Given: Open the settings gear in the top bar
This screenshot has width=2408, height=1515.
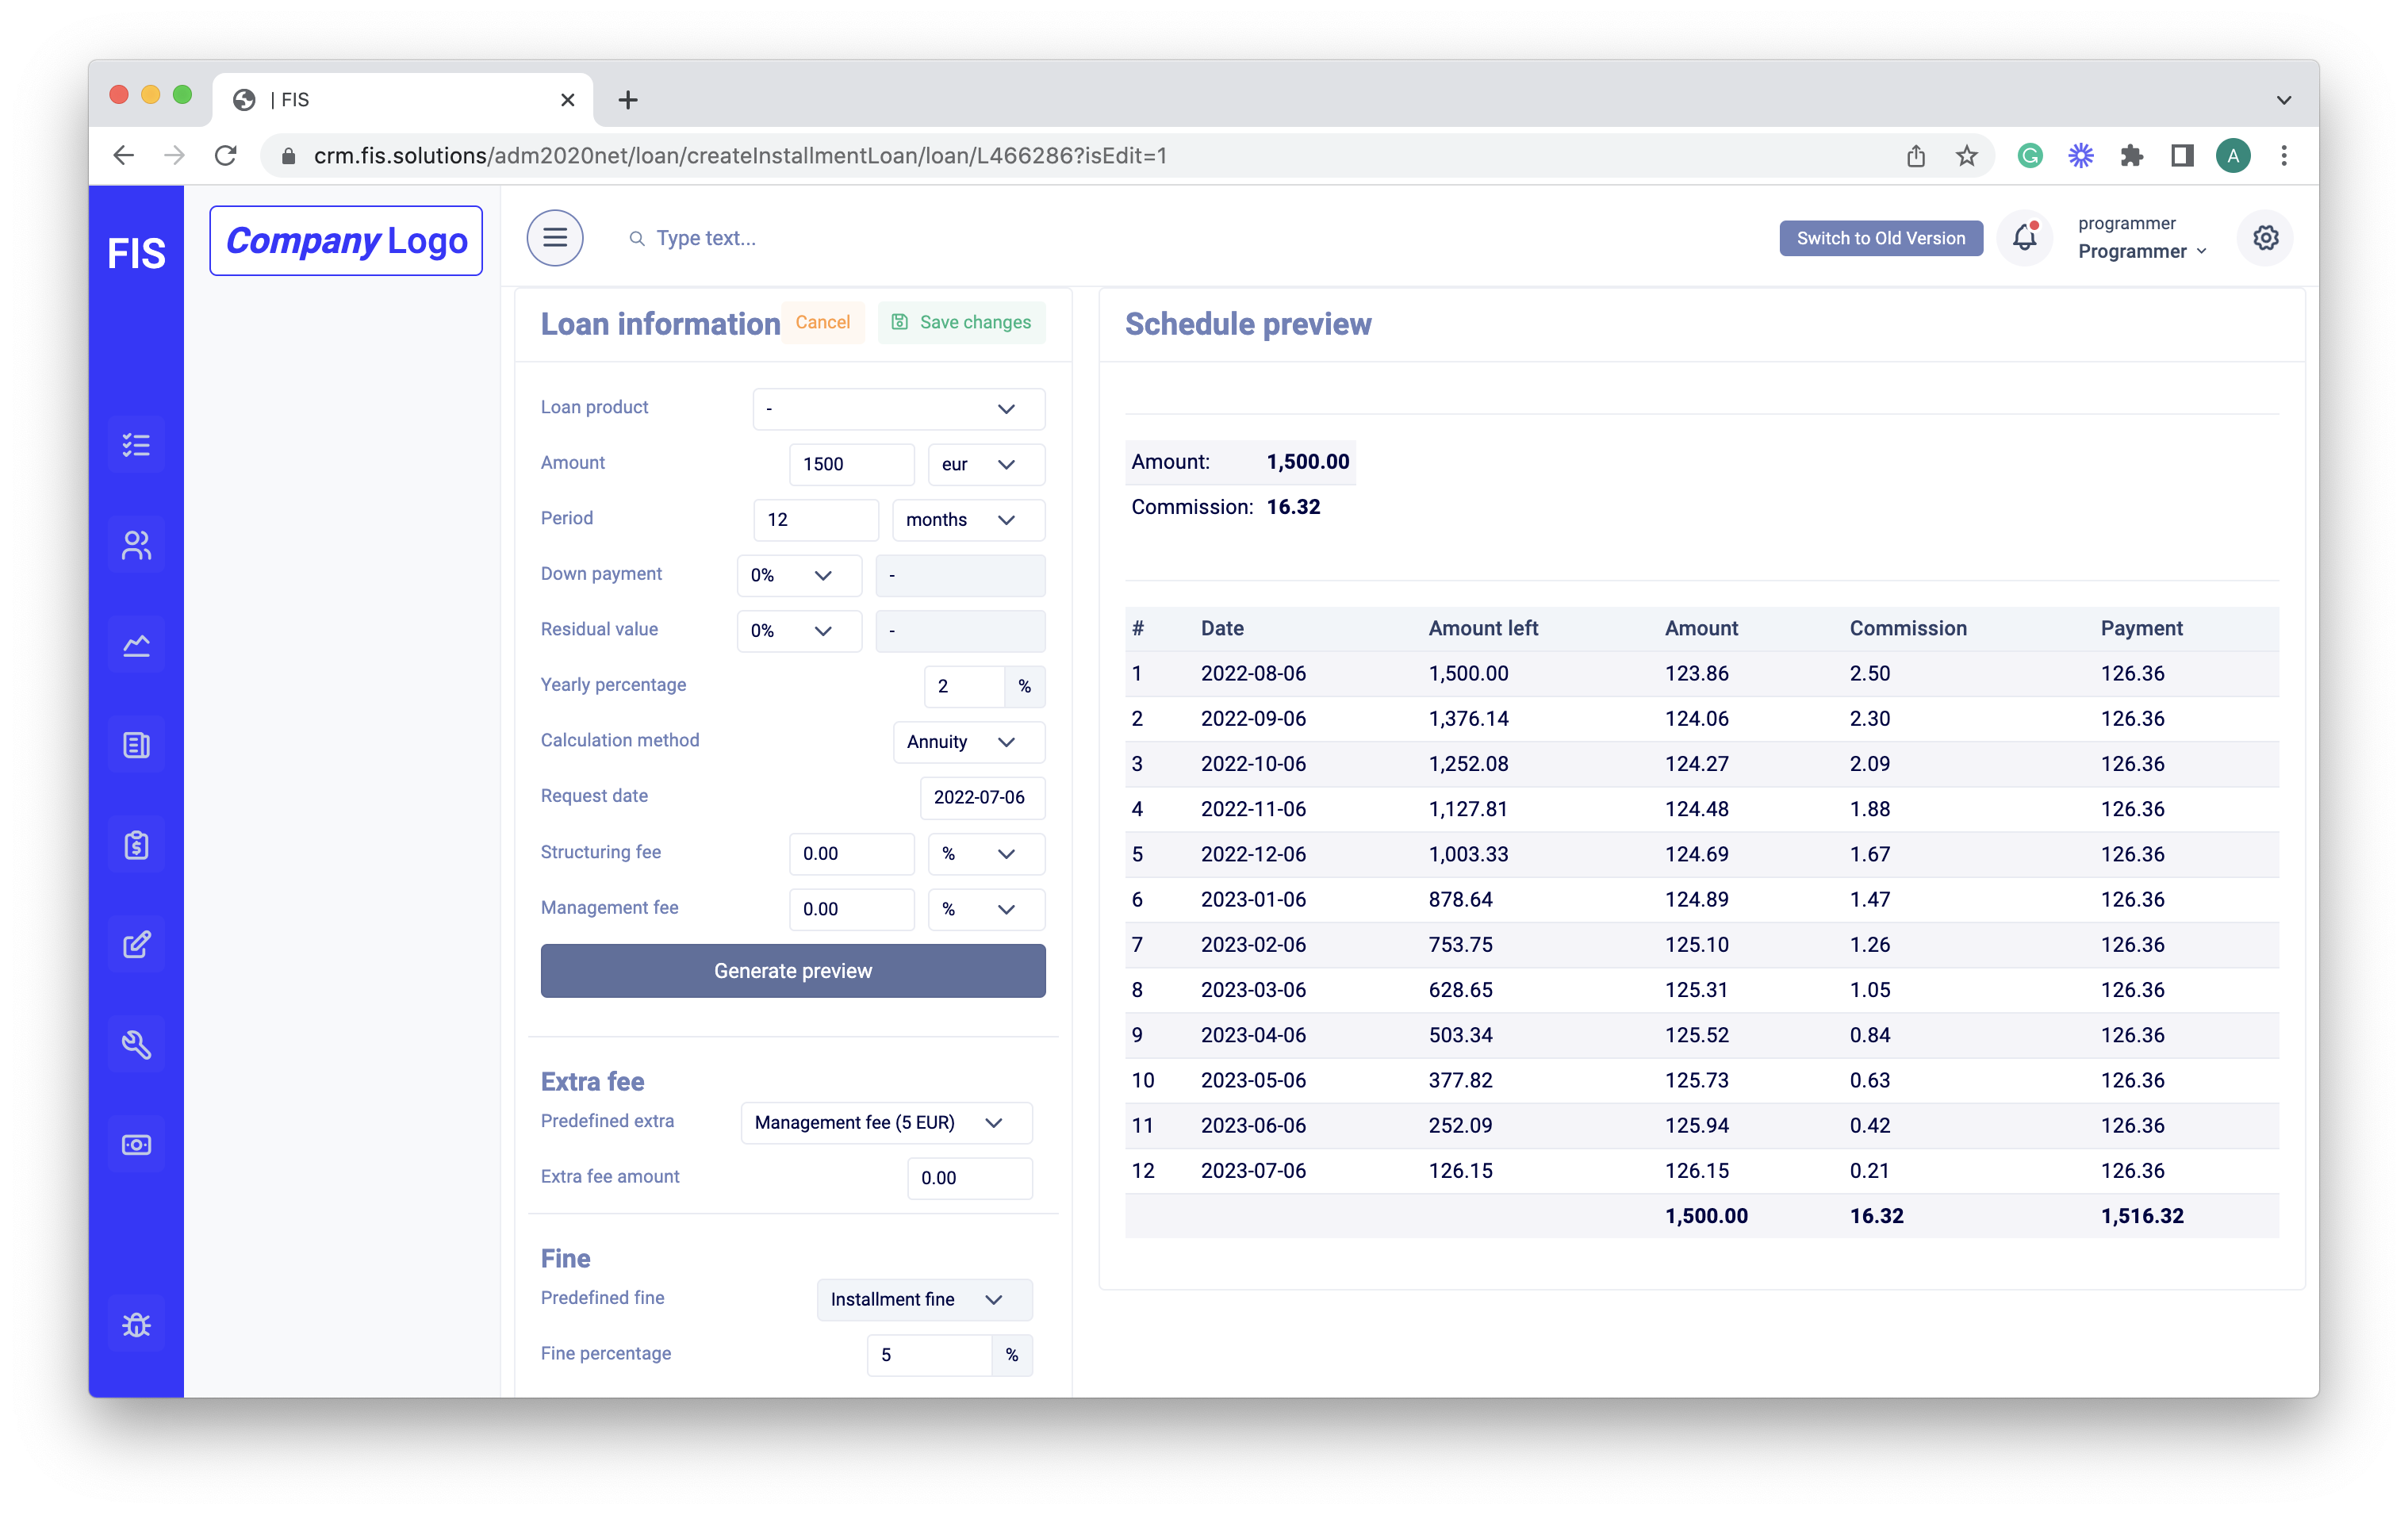Looking at the screenshot, I should pyautogui.click(x=2266, y=237).
